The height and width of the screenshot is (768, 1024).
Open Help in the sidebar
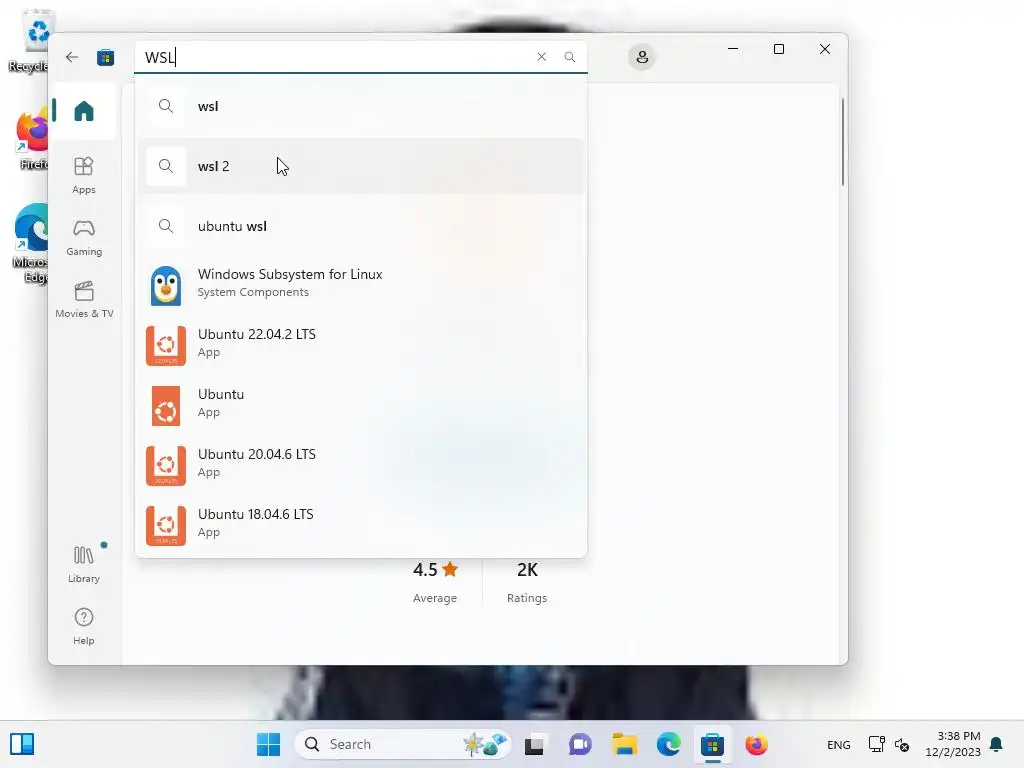(84, 626)
